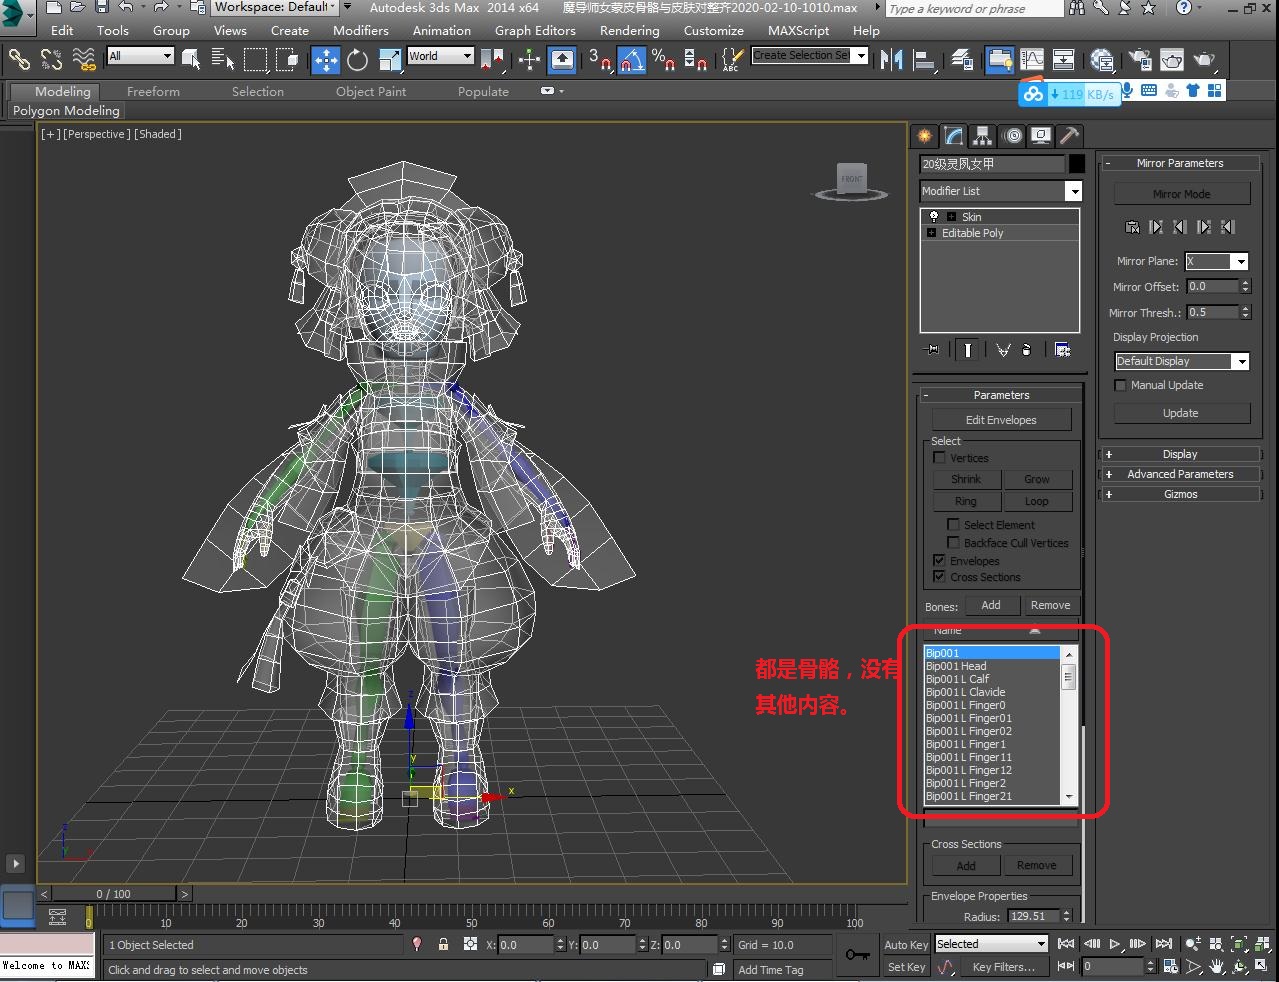The width and height of the screenshot is (1279, 982).
Task: Click Add to add bones
Action: point(991,604)
